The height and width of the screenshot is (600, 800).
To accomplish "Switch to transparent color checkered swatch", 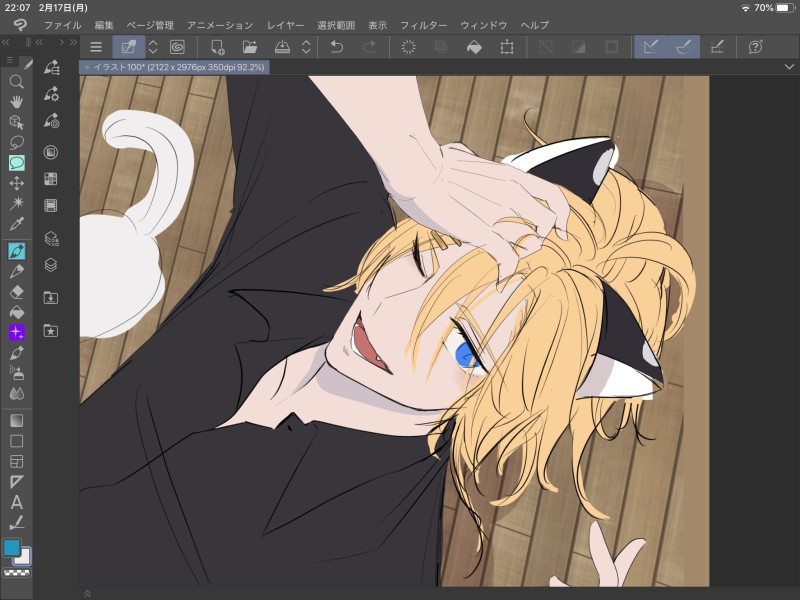I will point(17,573).
